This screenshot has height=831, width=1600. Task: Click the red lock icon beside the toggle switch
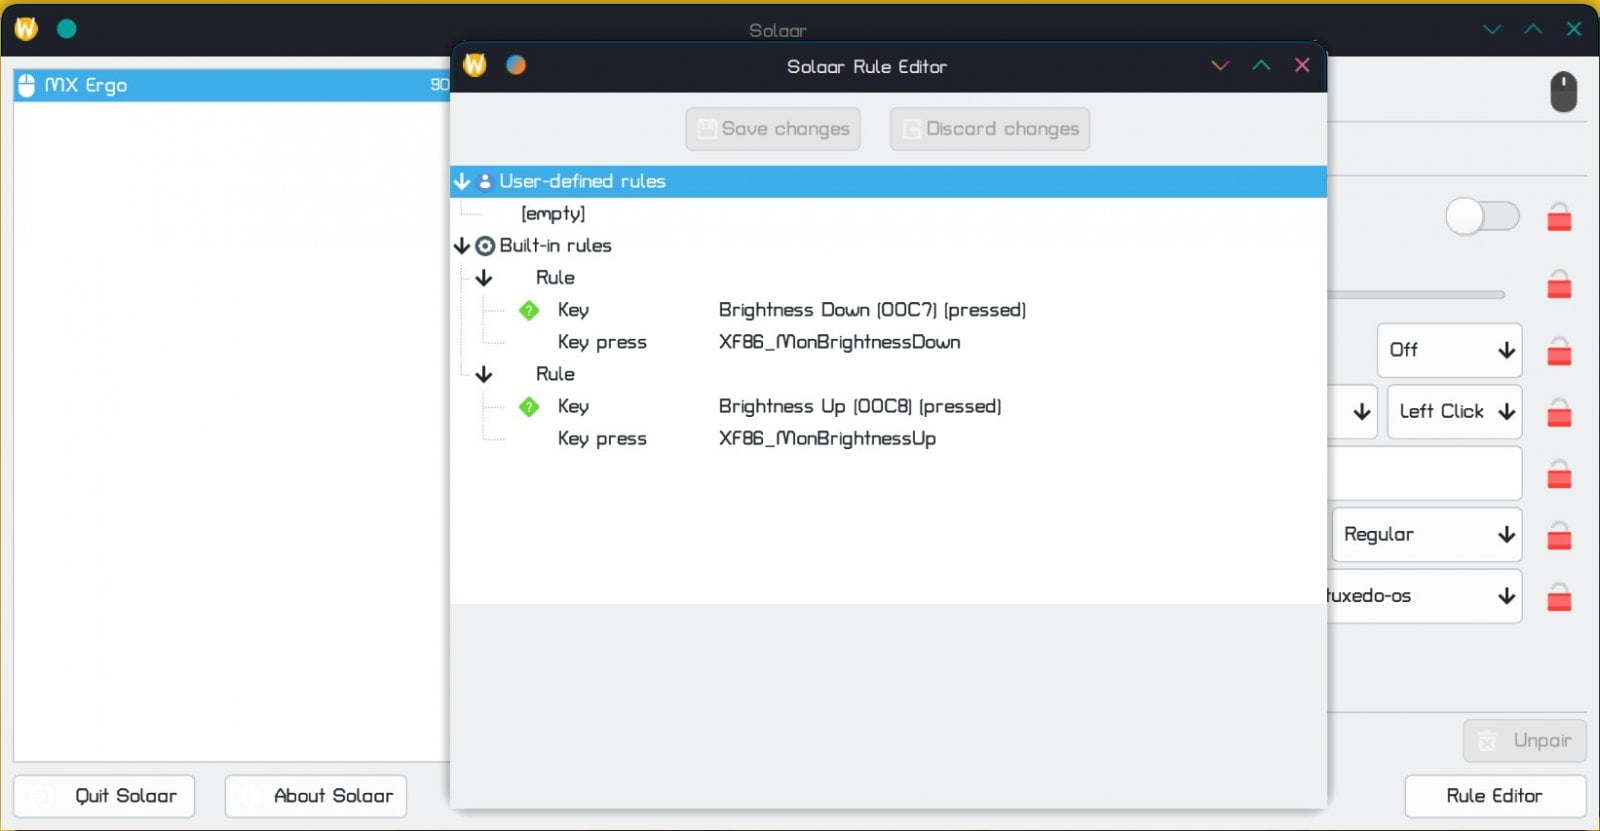coord(1559,217)
